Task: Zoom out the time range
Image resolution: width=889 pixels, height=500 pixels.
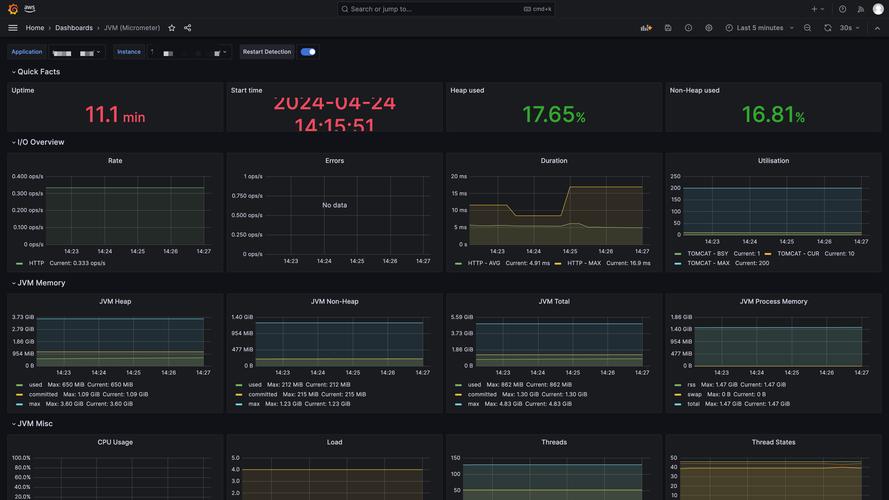Action: pos(807,28)
